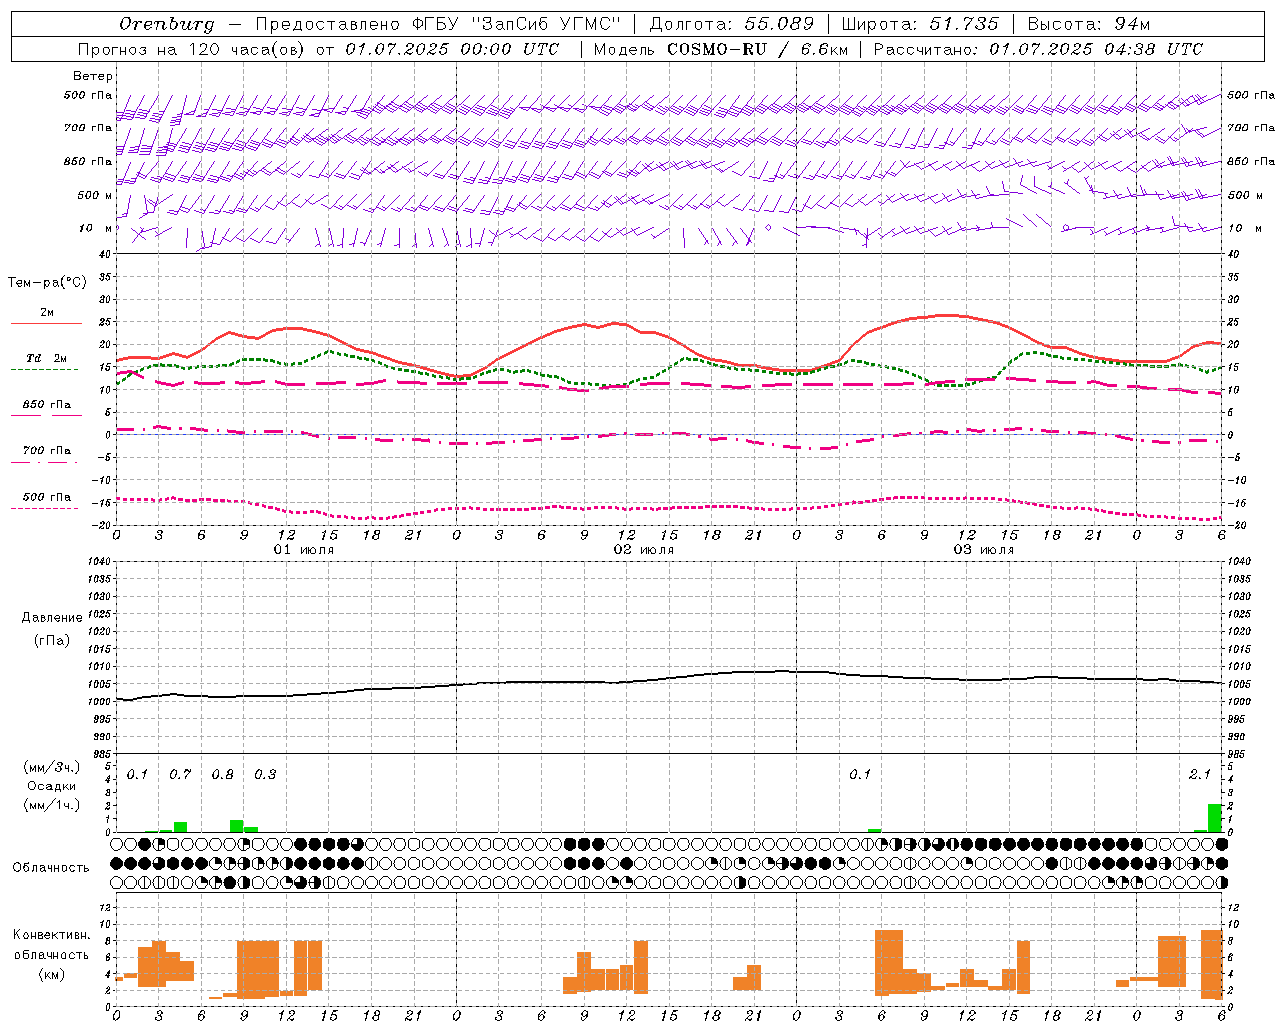Click the Долгота: 55.089 value

pyautogui.click(x=732, y=24)
